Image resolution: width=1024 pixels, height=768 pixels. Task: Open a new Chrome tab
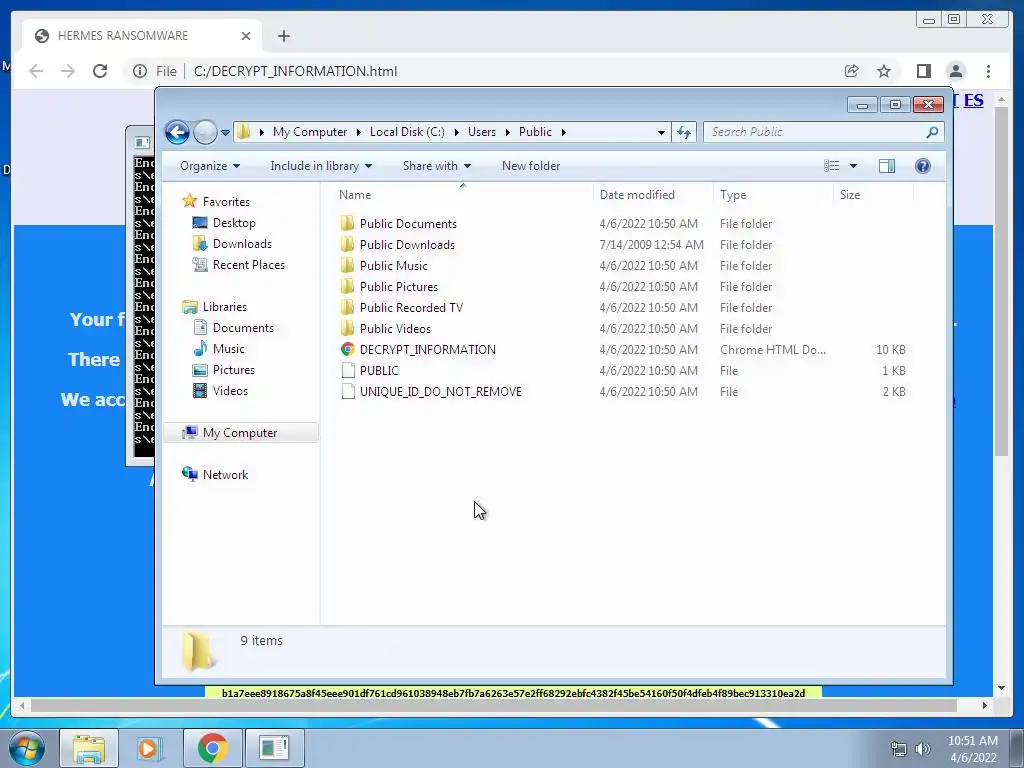coord(283,36)
